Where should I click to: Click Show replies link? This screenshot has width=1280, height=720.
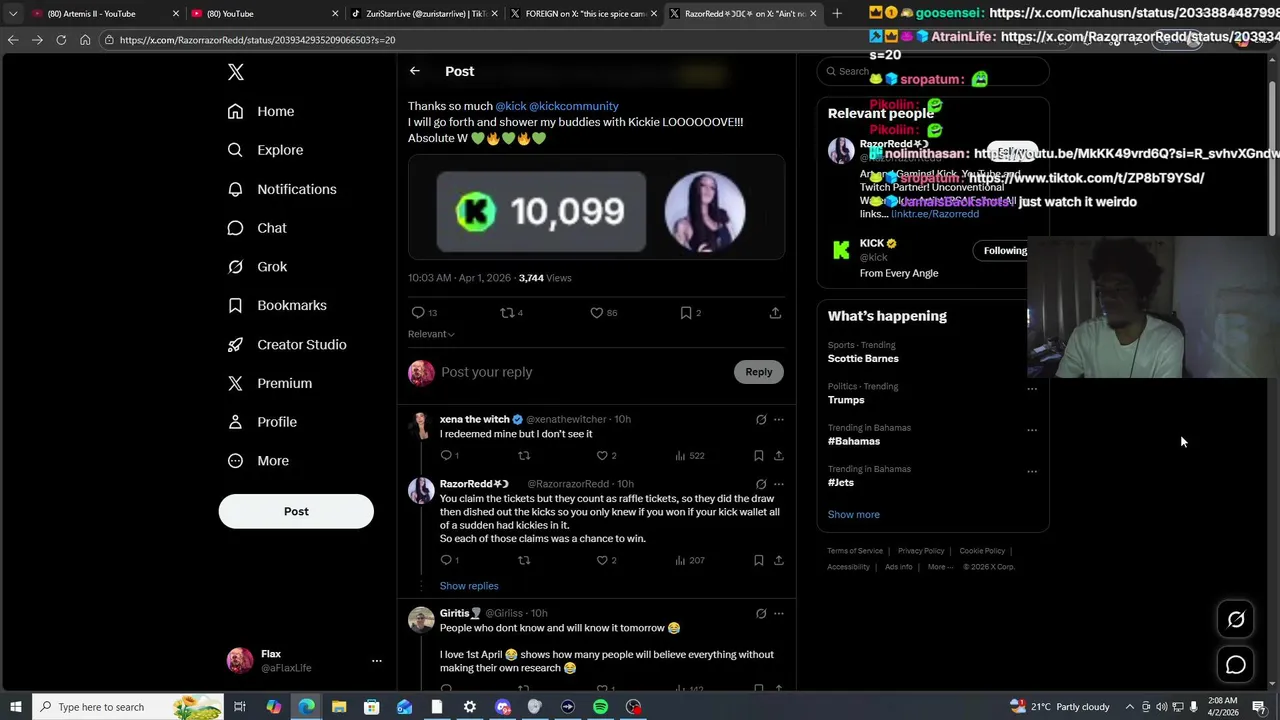tap(469, 586)
